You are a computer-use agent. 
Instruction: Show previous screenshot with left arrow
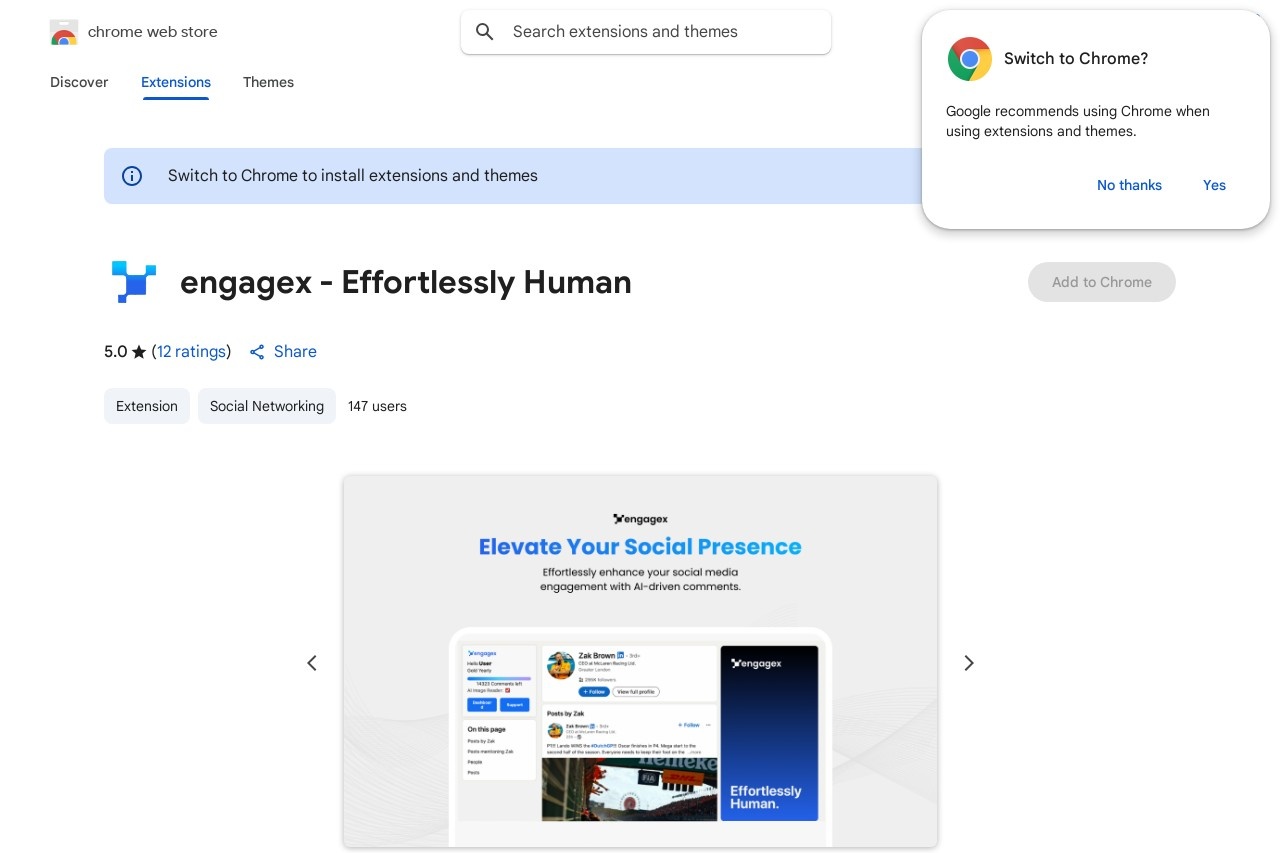pos(312,663)
